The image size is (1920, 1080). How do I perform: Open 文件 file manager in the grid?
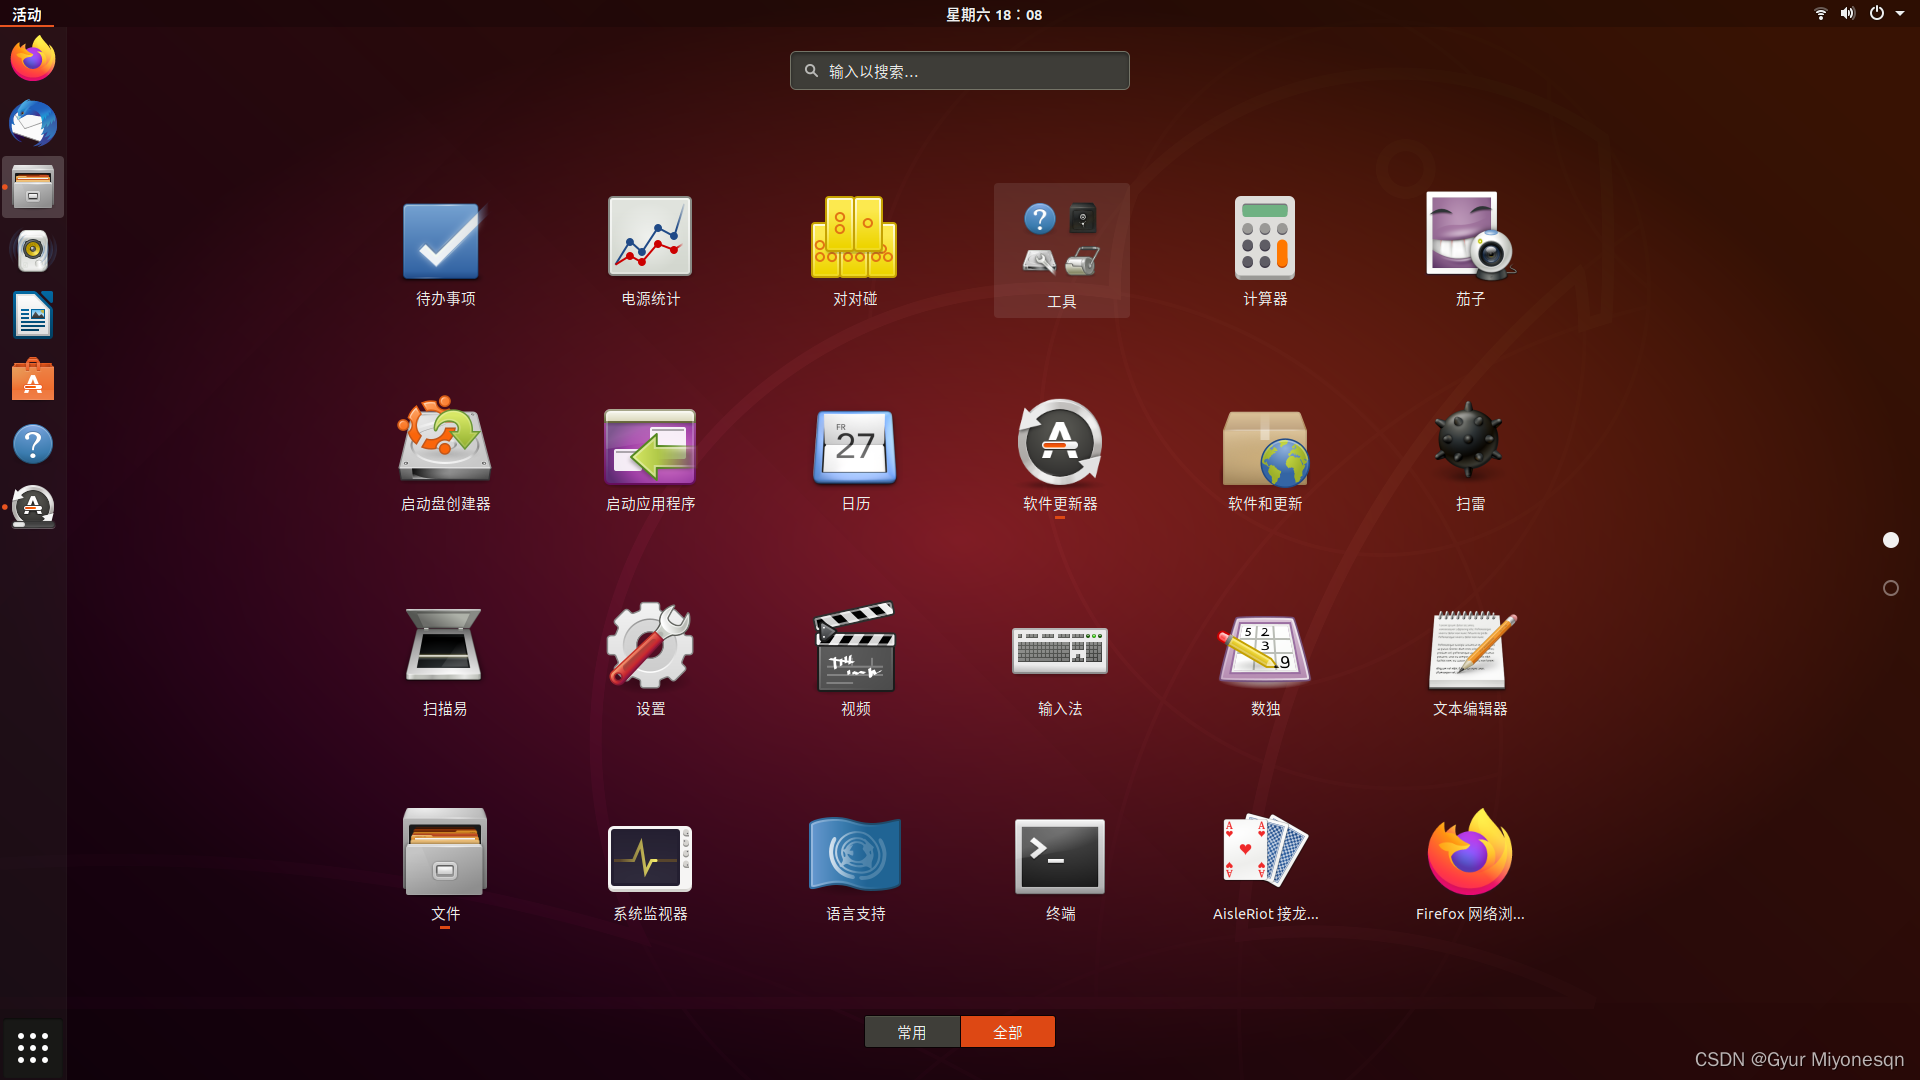pos(445,865)
